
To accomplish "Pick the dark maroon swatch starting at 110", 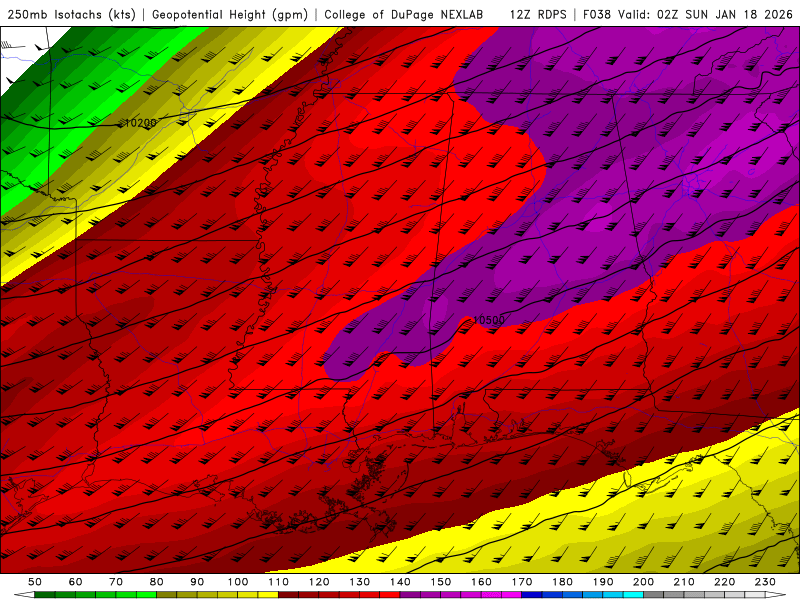I will point(289,595).
